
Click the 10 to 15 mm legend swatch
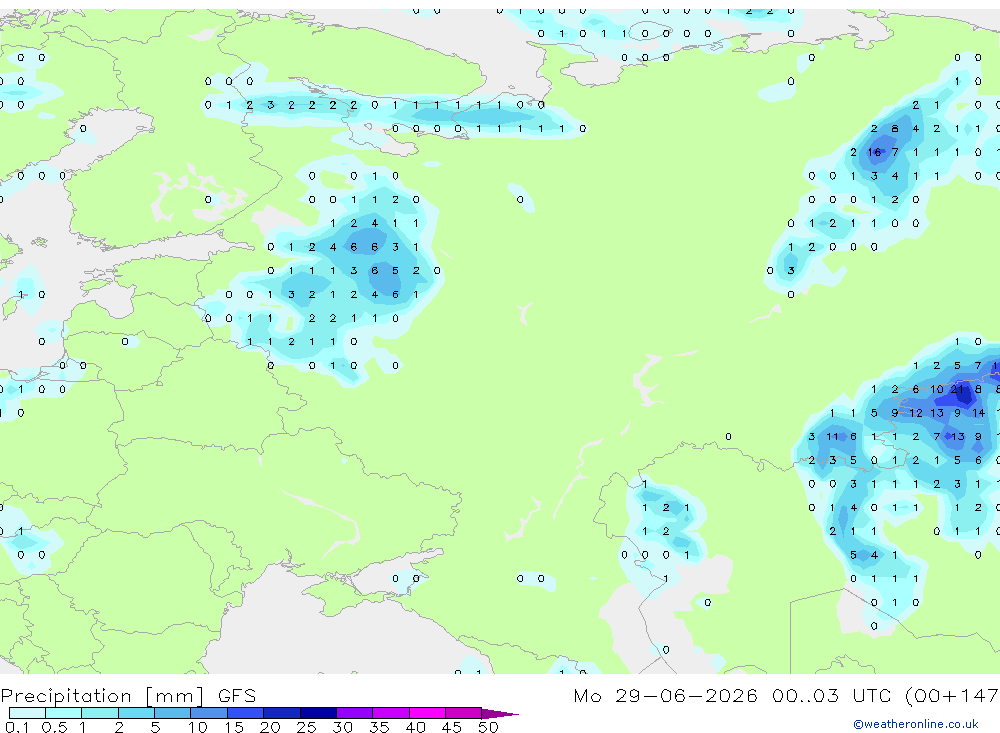tap(209, 713)
